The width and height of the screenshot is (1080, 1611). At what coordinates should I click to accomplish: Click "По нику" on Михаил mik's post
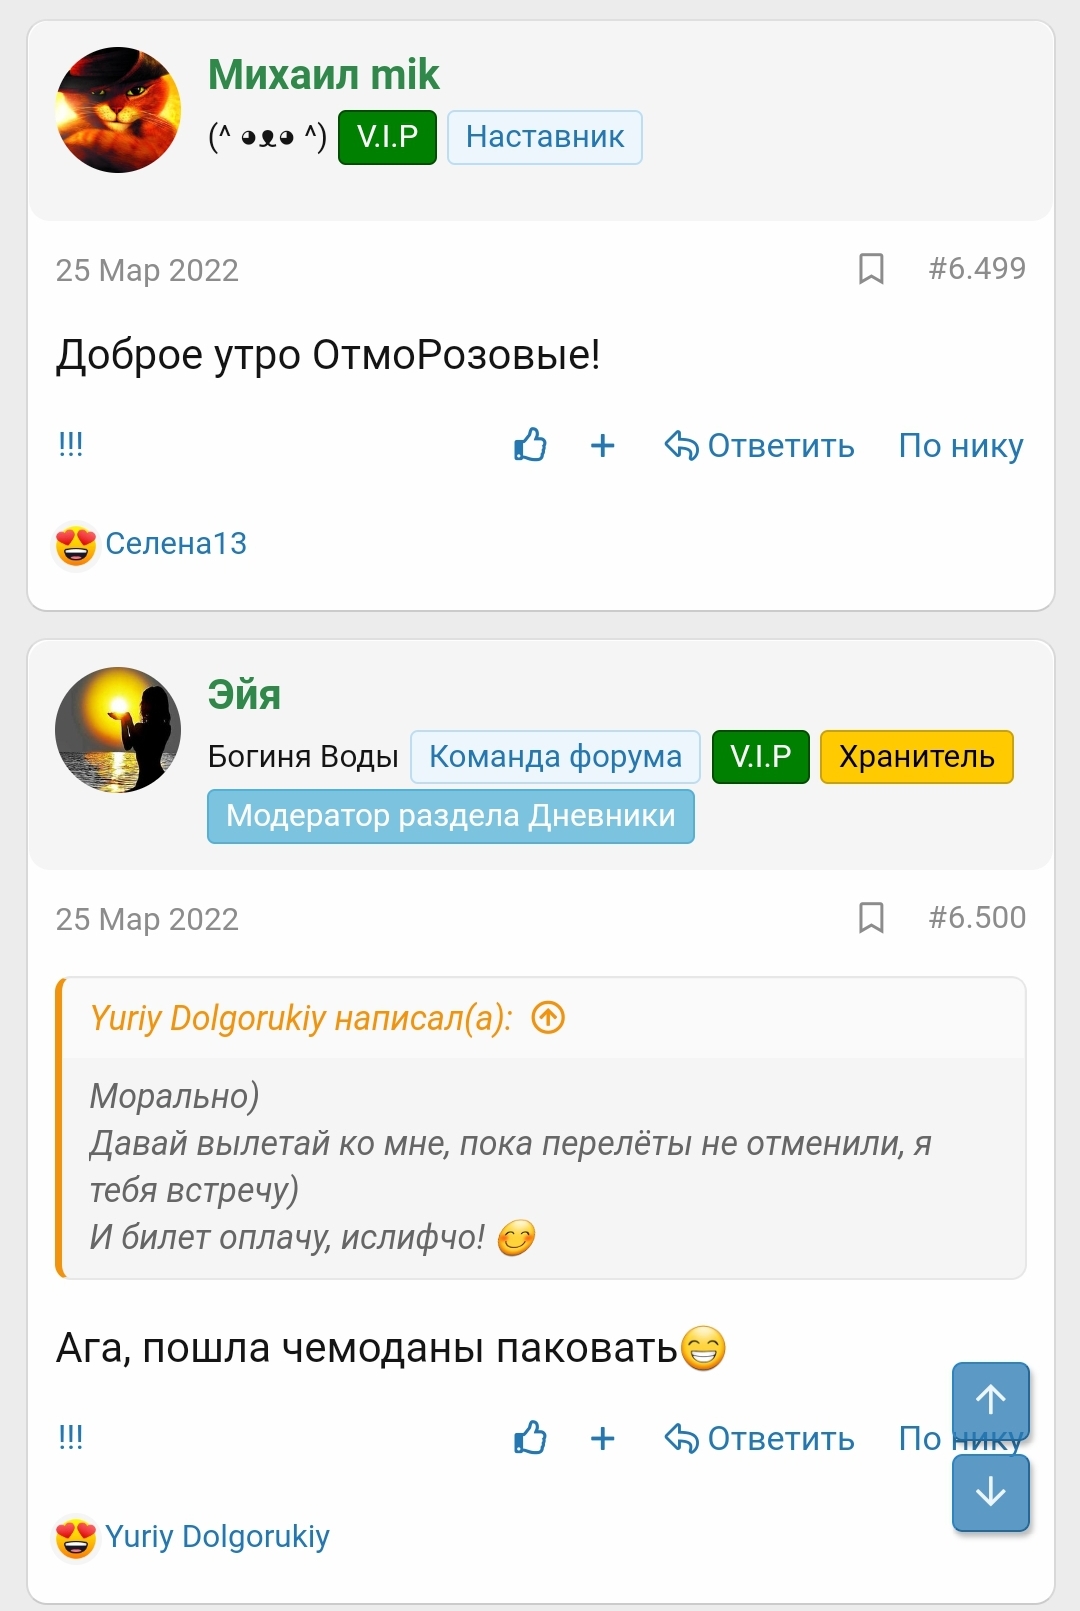pyautogui.click(x=960, y=445)
